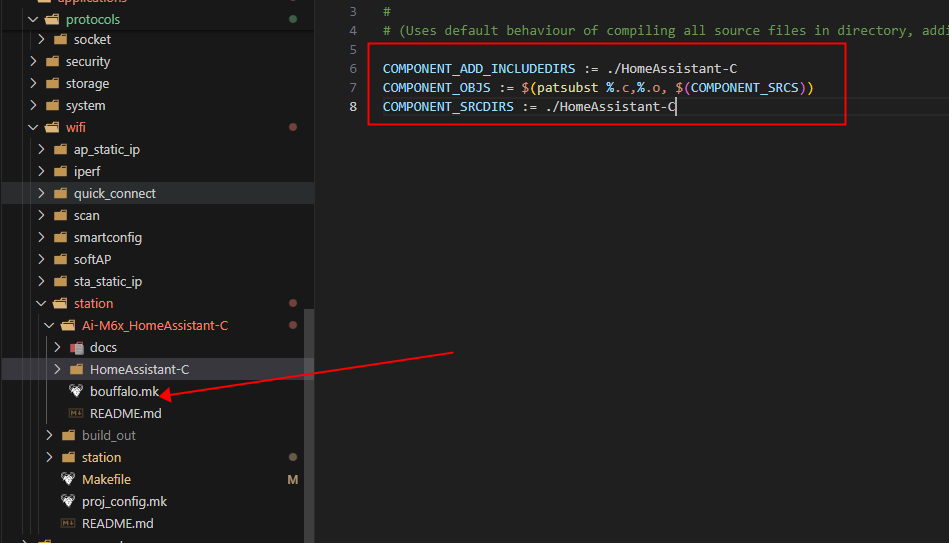The width and height of the screenshot is (949, 543).
Task: Expand the softAP folder chevron
Action: pos(41,259)
